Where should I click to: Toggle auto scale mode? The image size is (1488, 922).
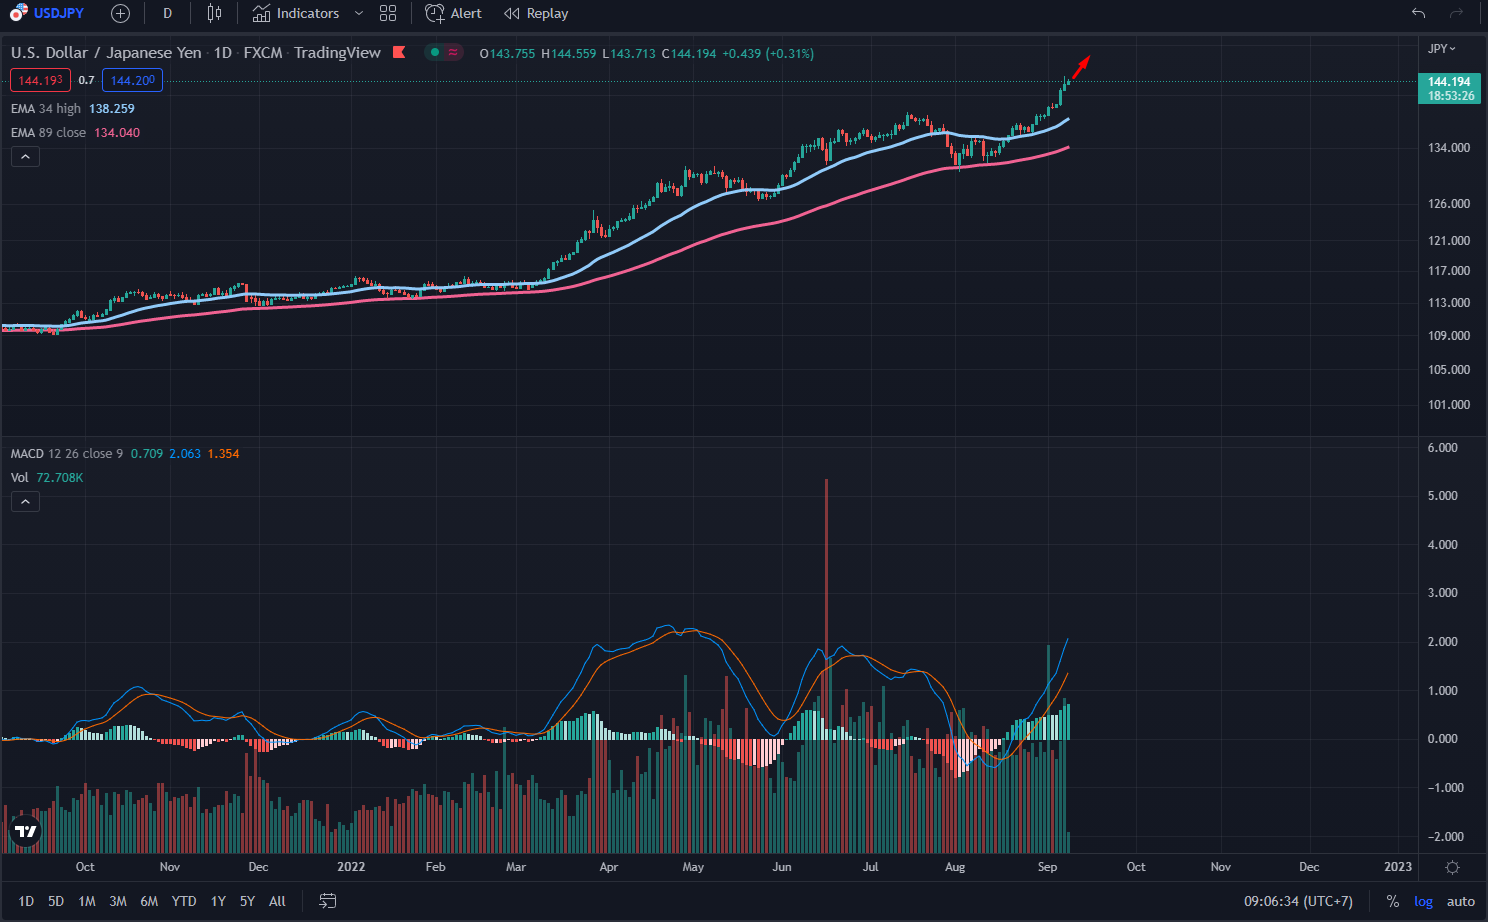[x=1460, y=901]
